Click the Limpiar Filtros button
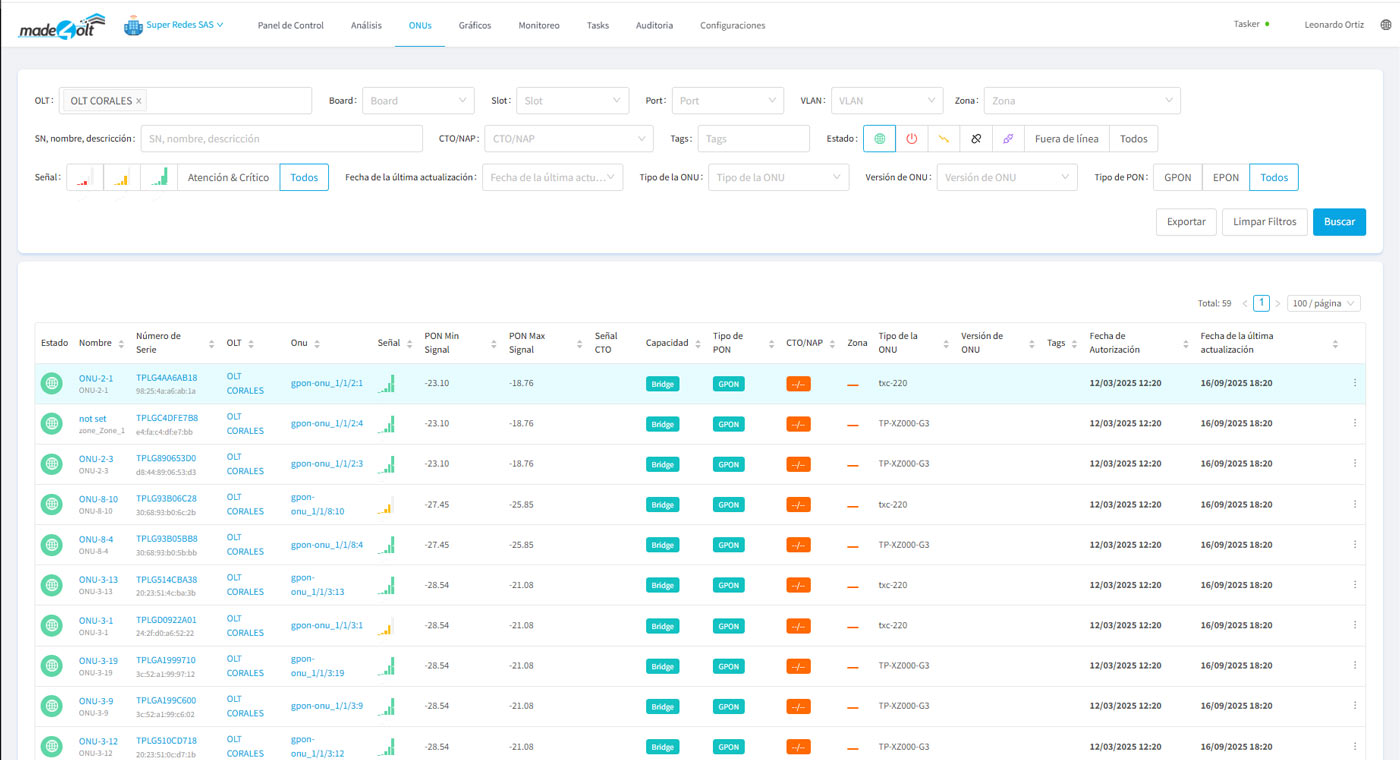Screen dimensions: 1400x760 point(1264,222)
